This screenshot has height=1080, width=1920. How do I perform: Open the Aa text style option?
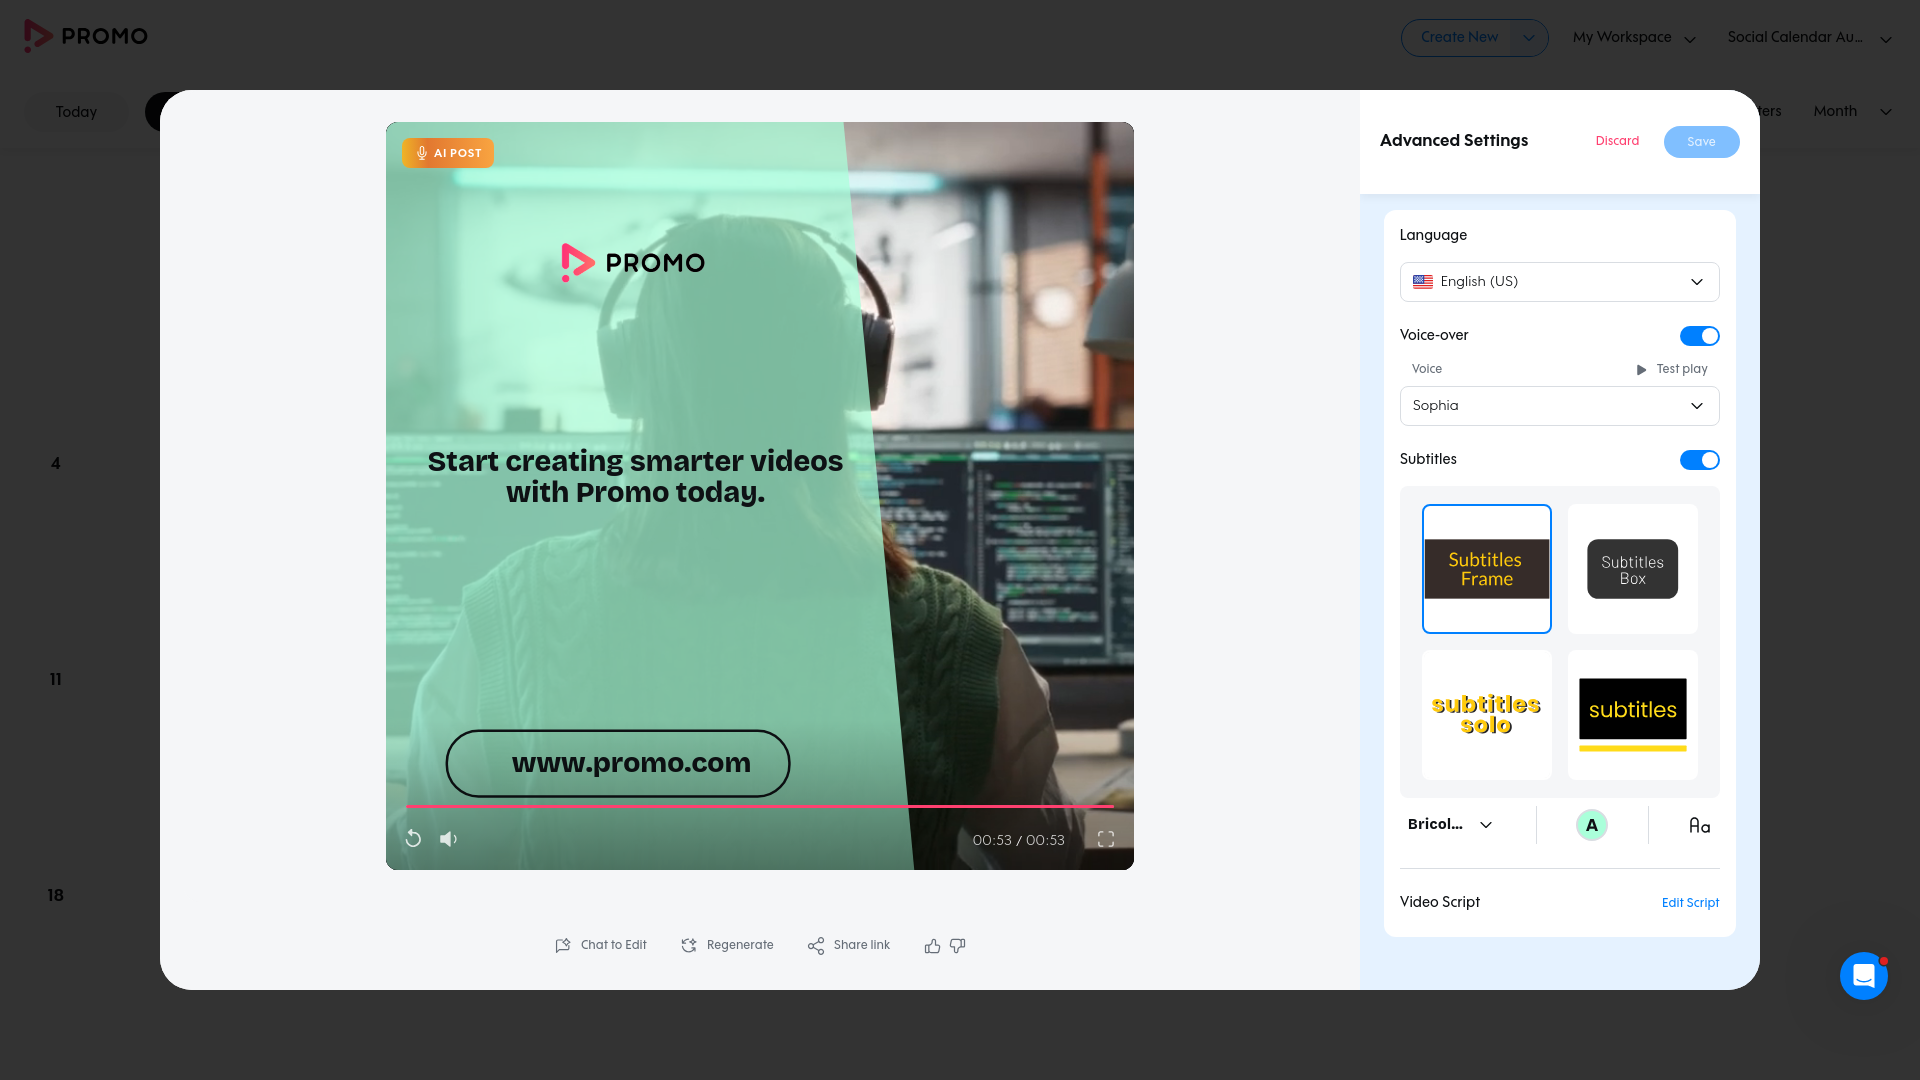[x=1699, y=825]
